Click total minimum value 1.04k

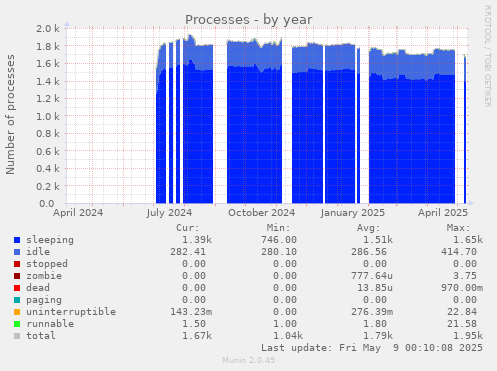(288, 336)
